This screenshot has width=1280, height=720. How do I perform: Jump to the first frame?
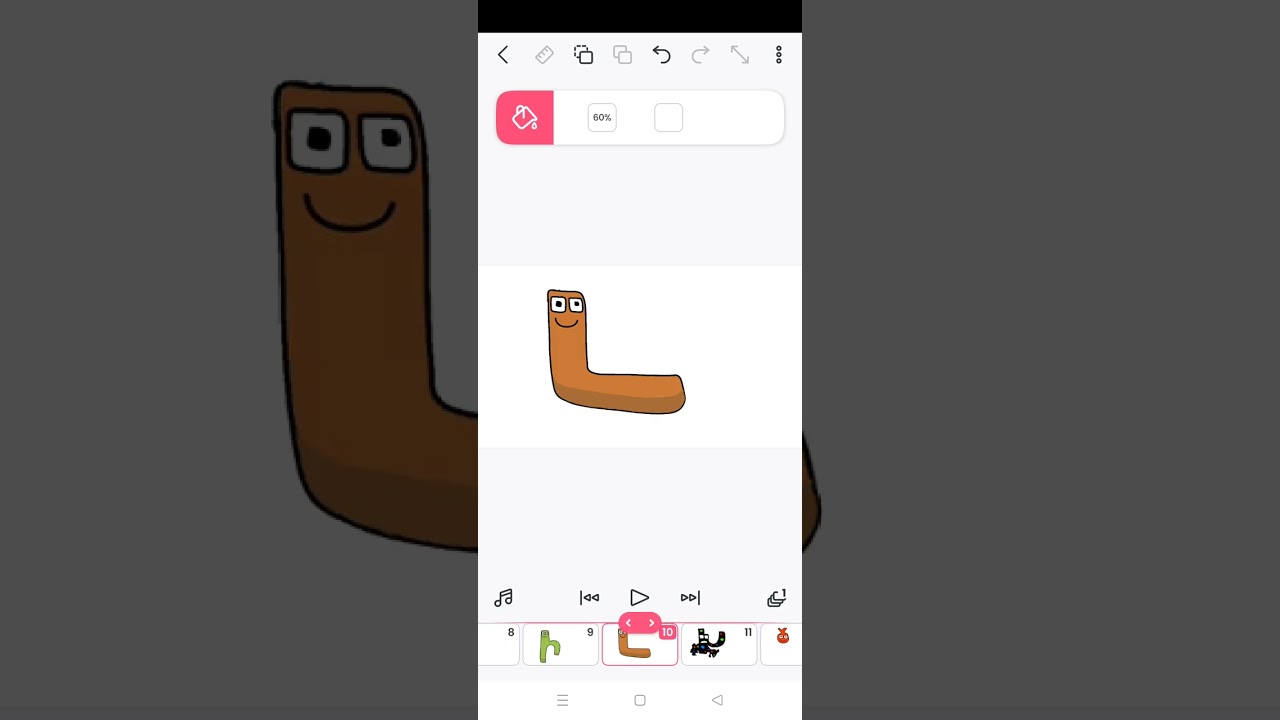pos(589,598)
